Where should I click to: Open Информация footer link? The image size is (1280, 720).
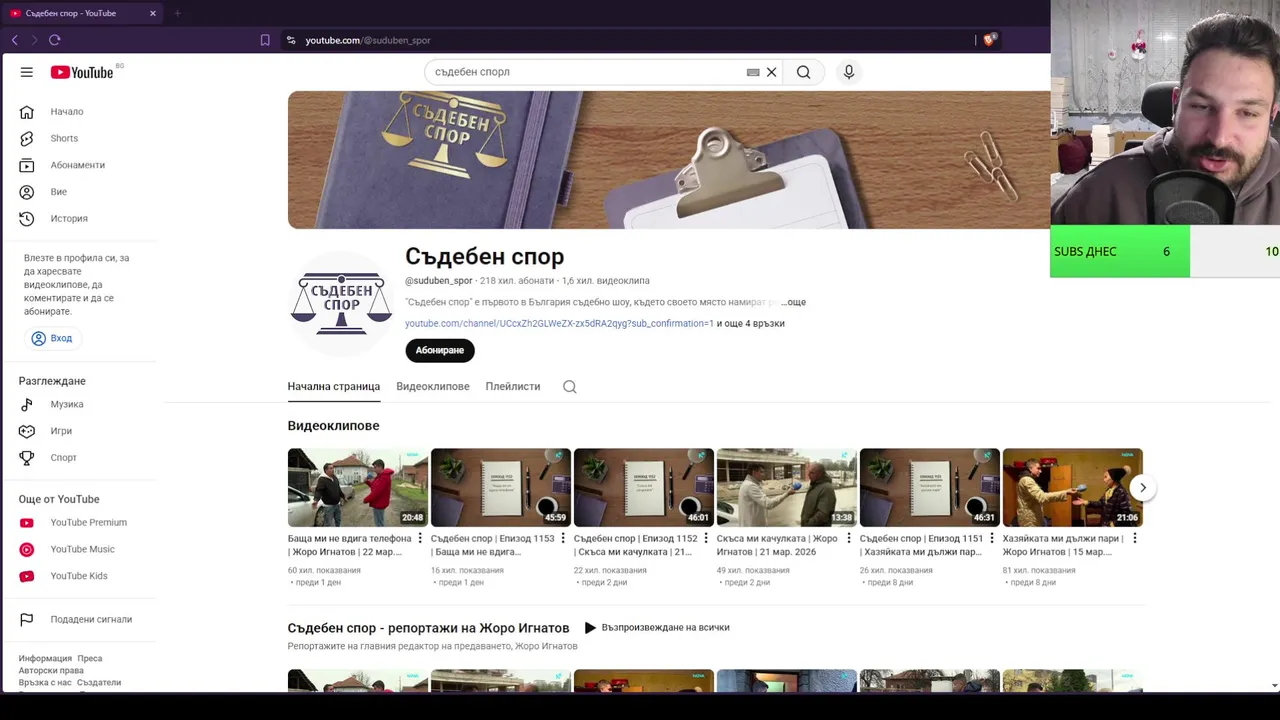[x=45, y=659]
